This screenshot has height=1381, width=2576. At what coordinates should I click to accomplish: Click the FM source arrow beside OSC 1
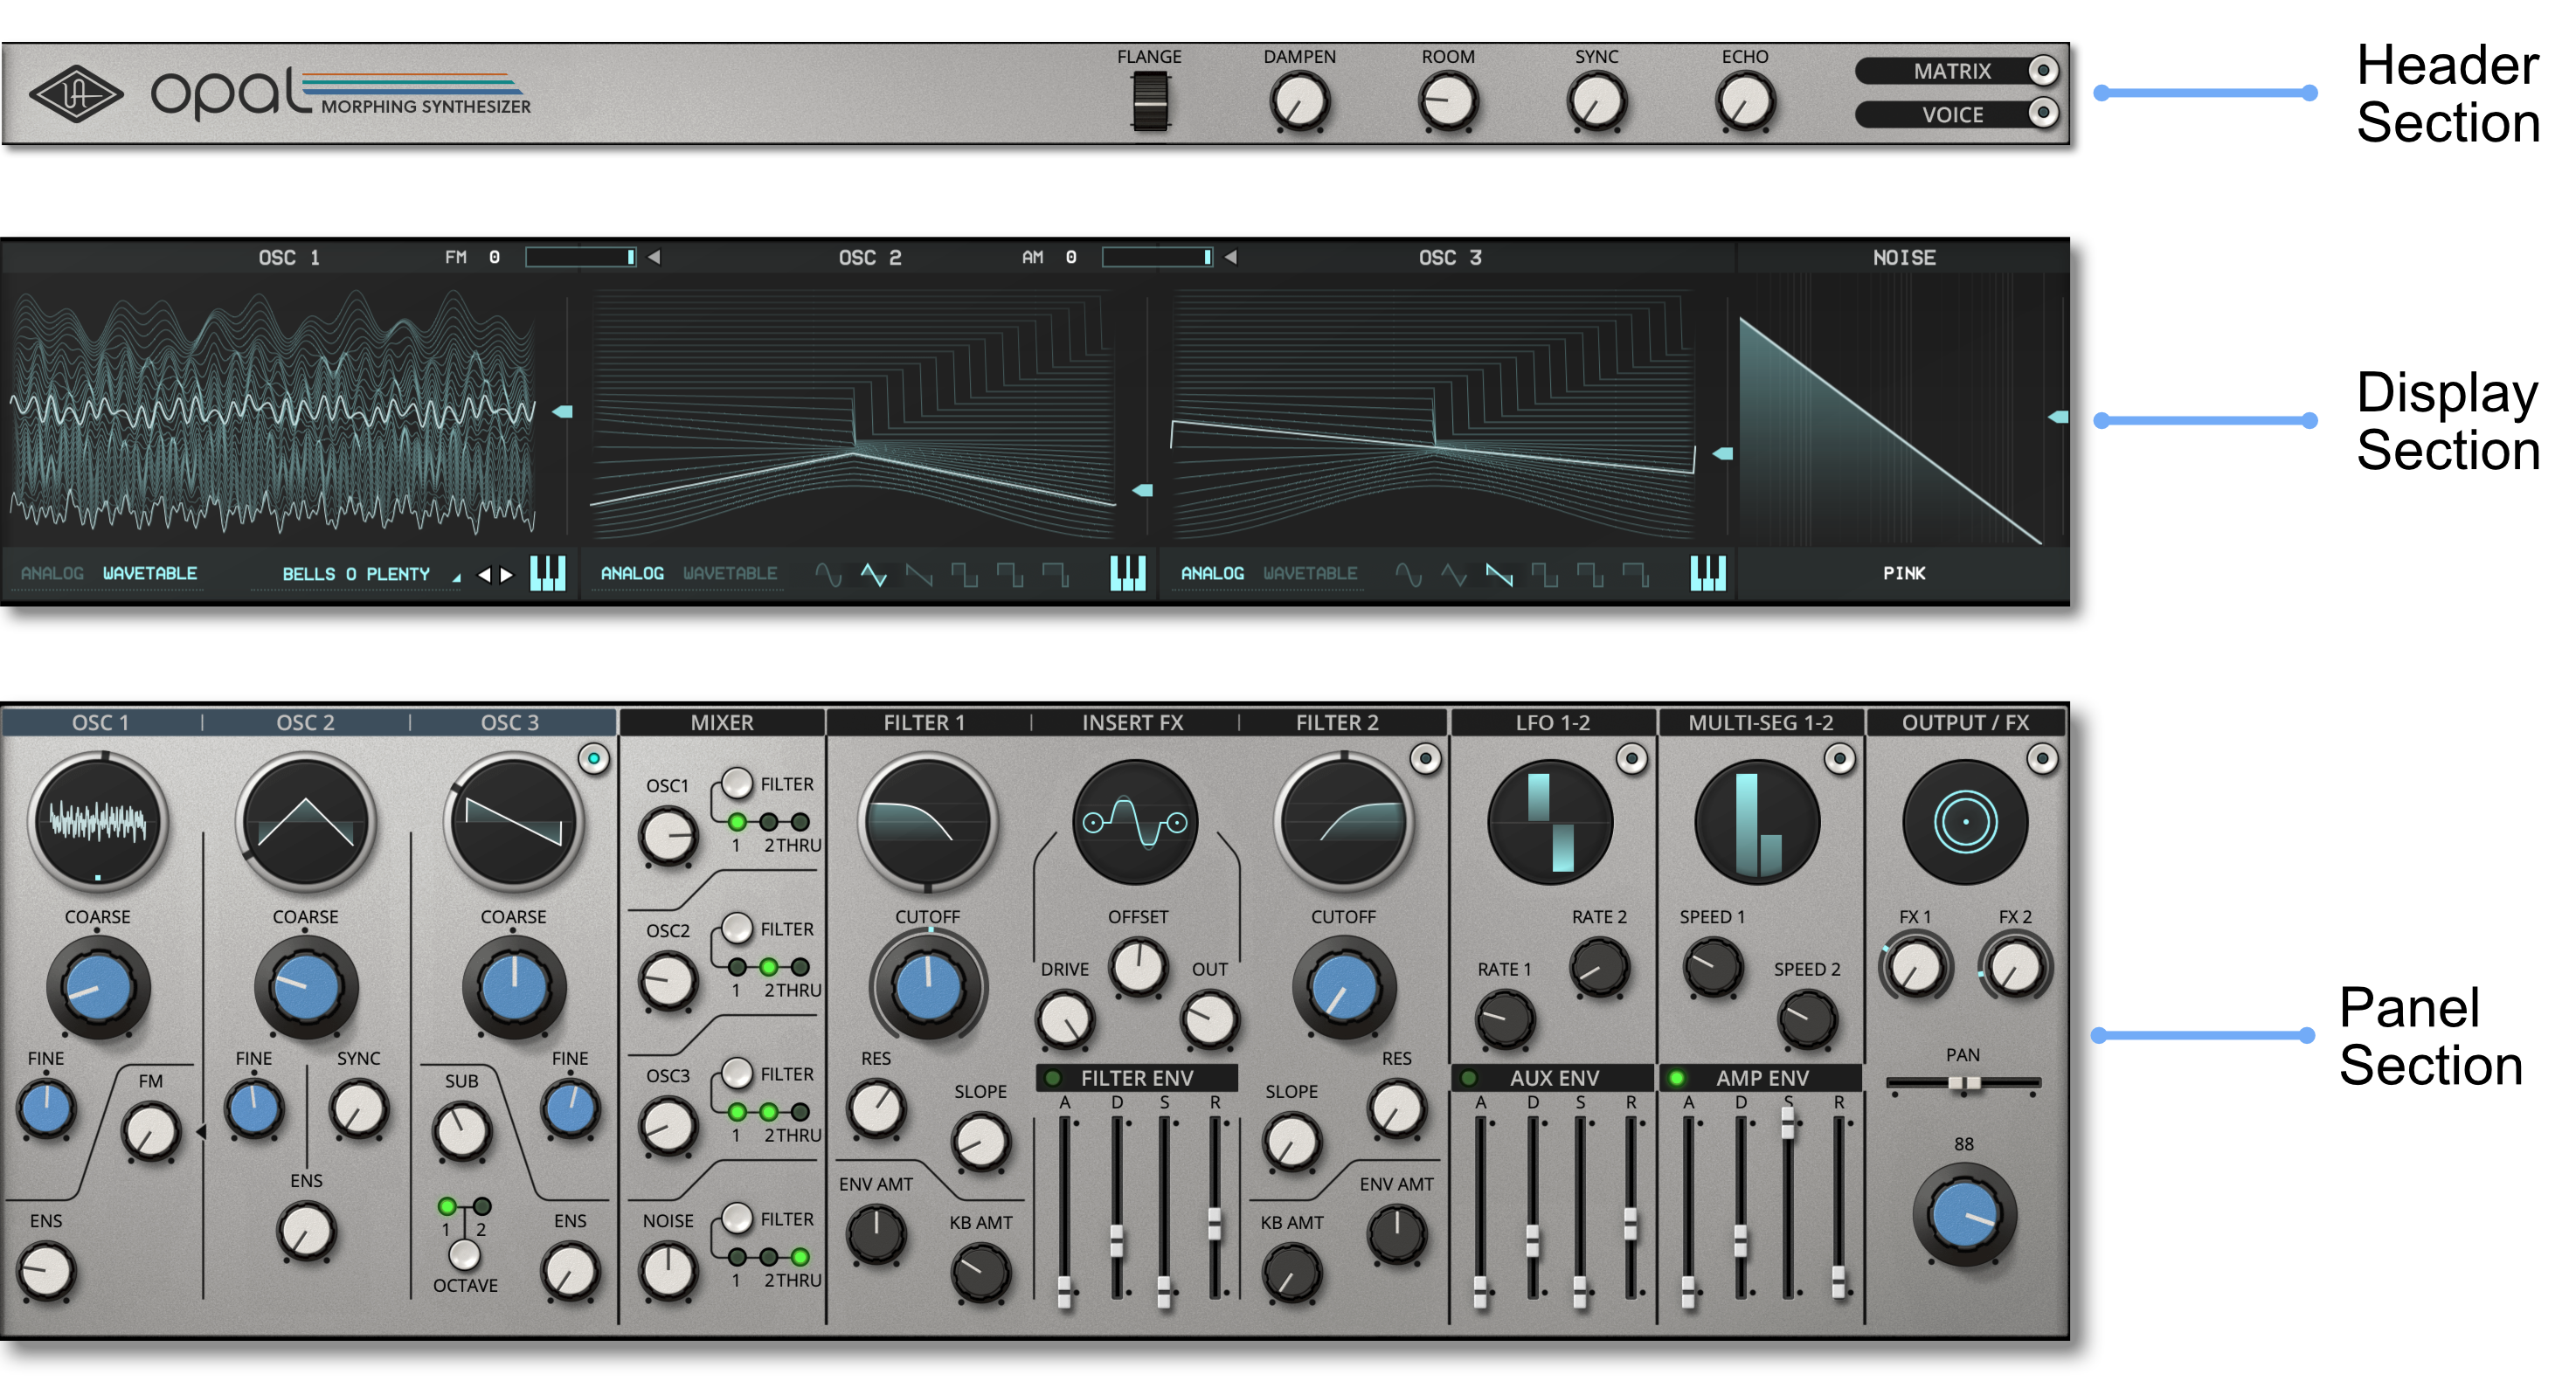654,257
